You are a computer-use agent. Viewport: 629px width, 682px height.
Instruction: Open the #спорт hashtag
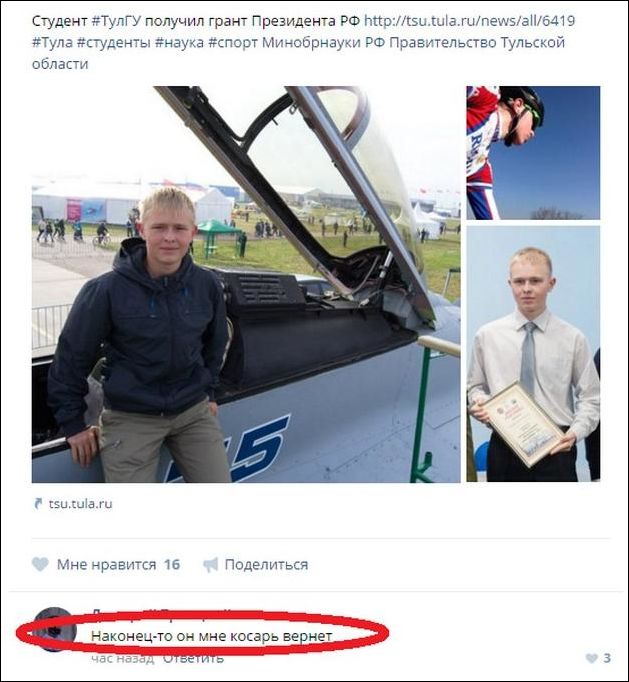point(233,43)
